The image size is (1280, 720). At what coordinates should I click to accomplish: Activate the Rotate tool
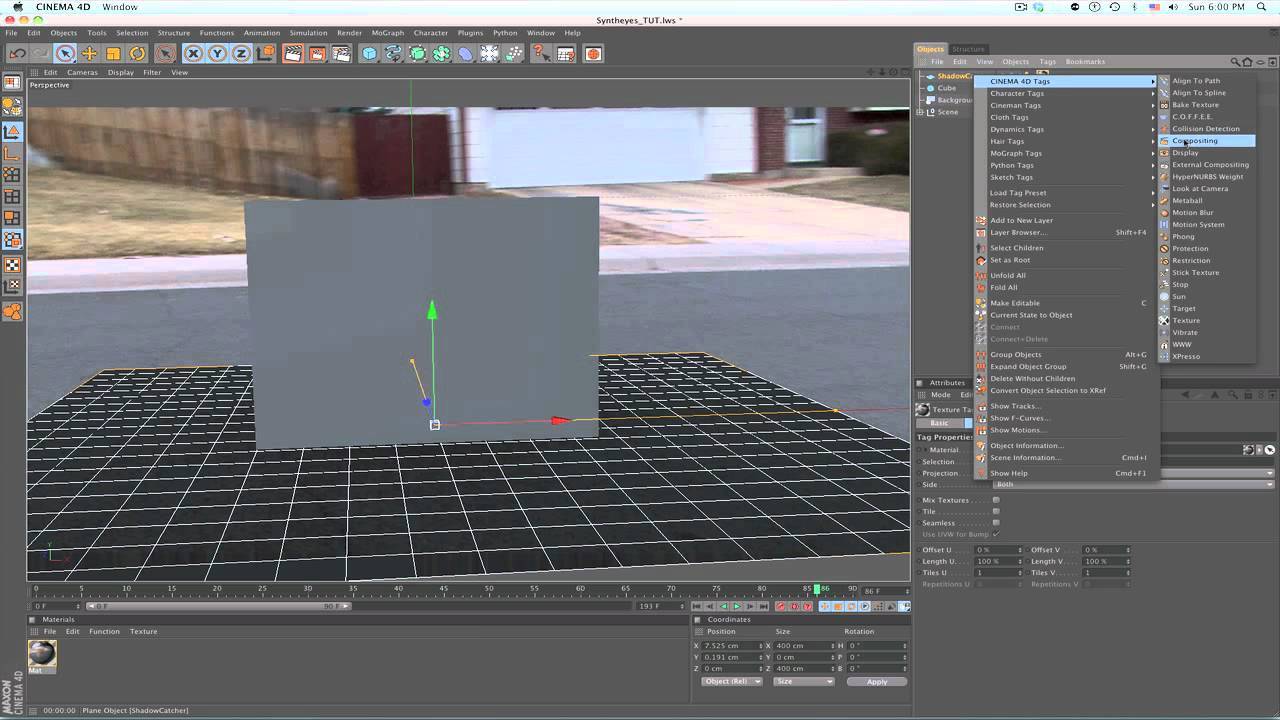click(137, 54)
